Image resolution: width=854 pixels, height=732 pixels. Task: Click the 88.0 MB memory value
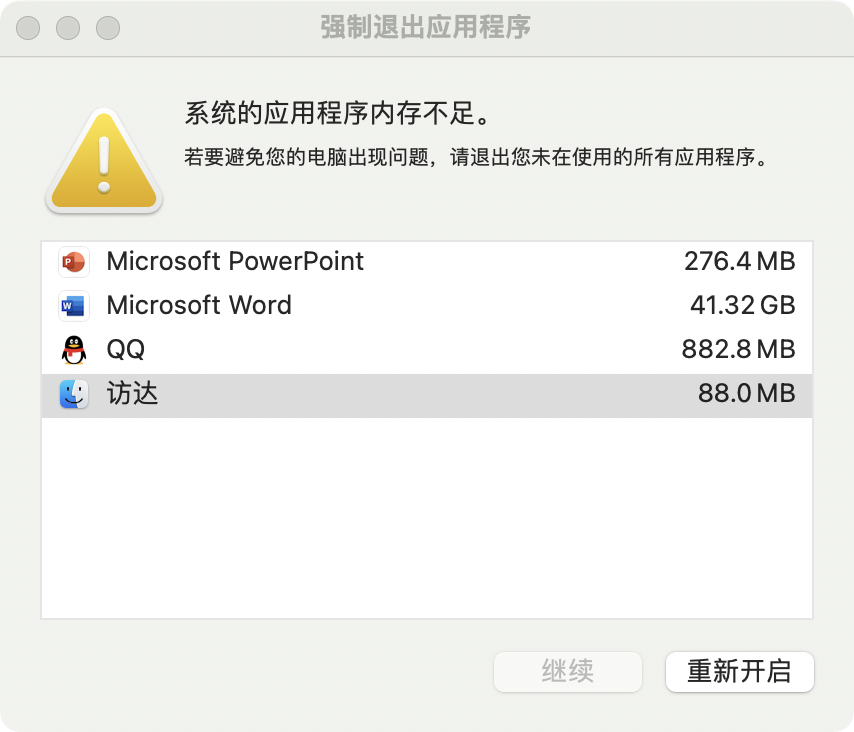[x=746, y=394]
